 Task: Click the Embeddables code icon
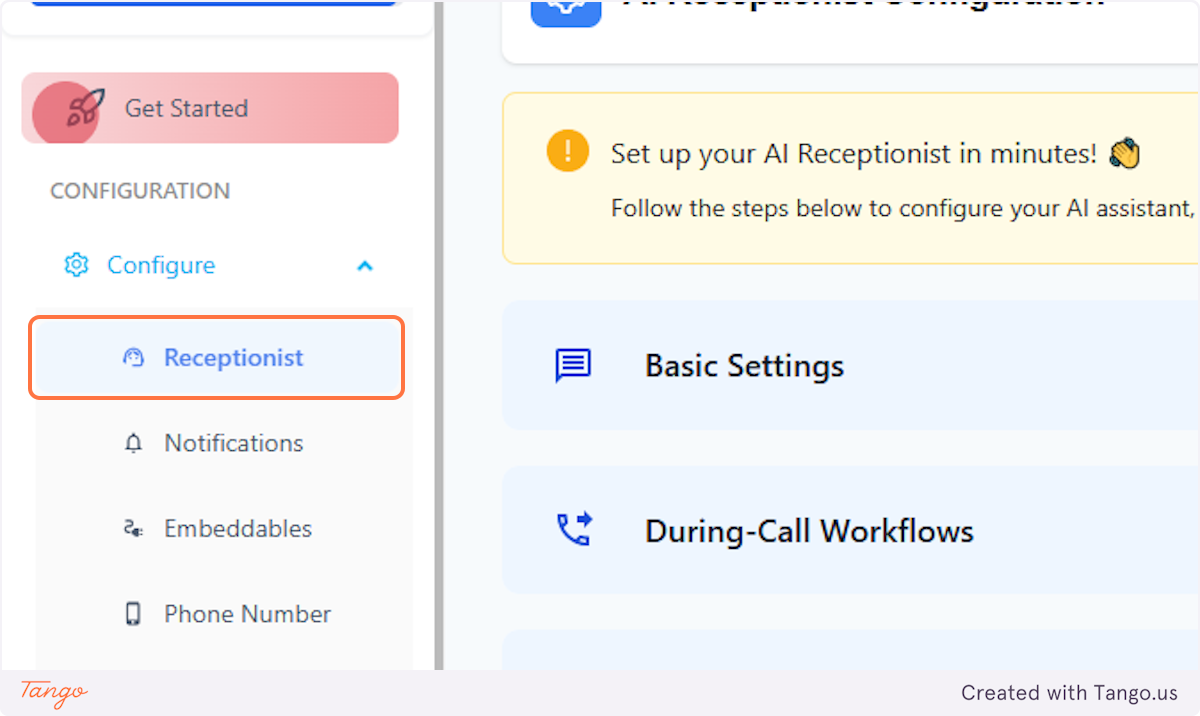point(133,528)
